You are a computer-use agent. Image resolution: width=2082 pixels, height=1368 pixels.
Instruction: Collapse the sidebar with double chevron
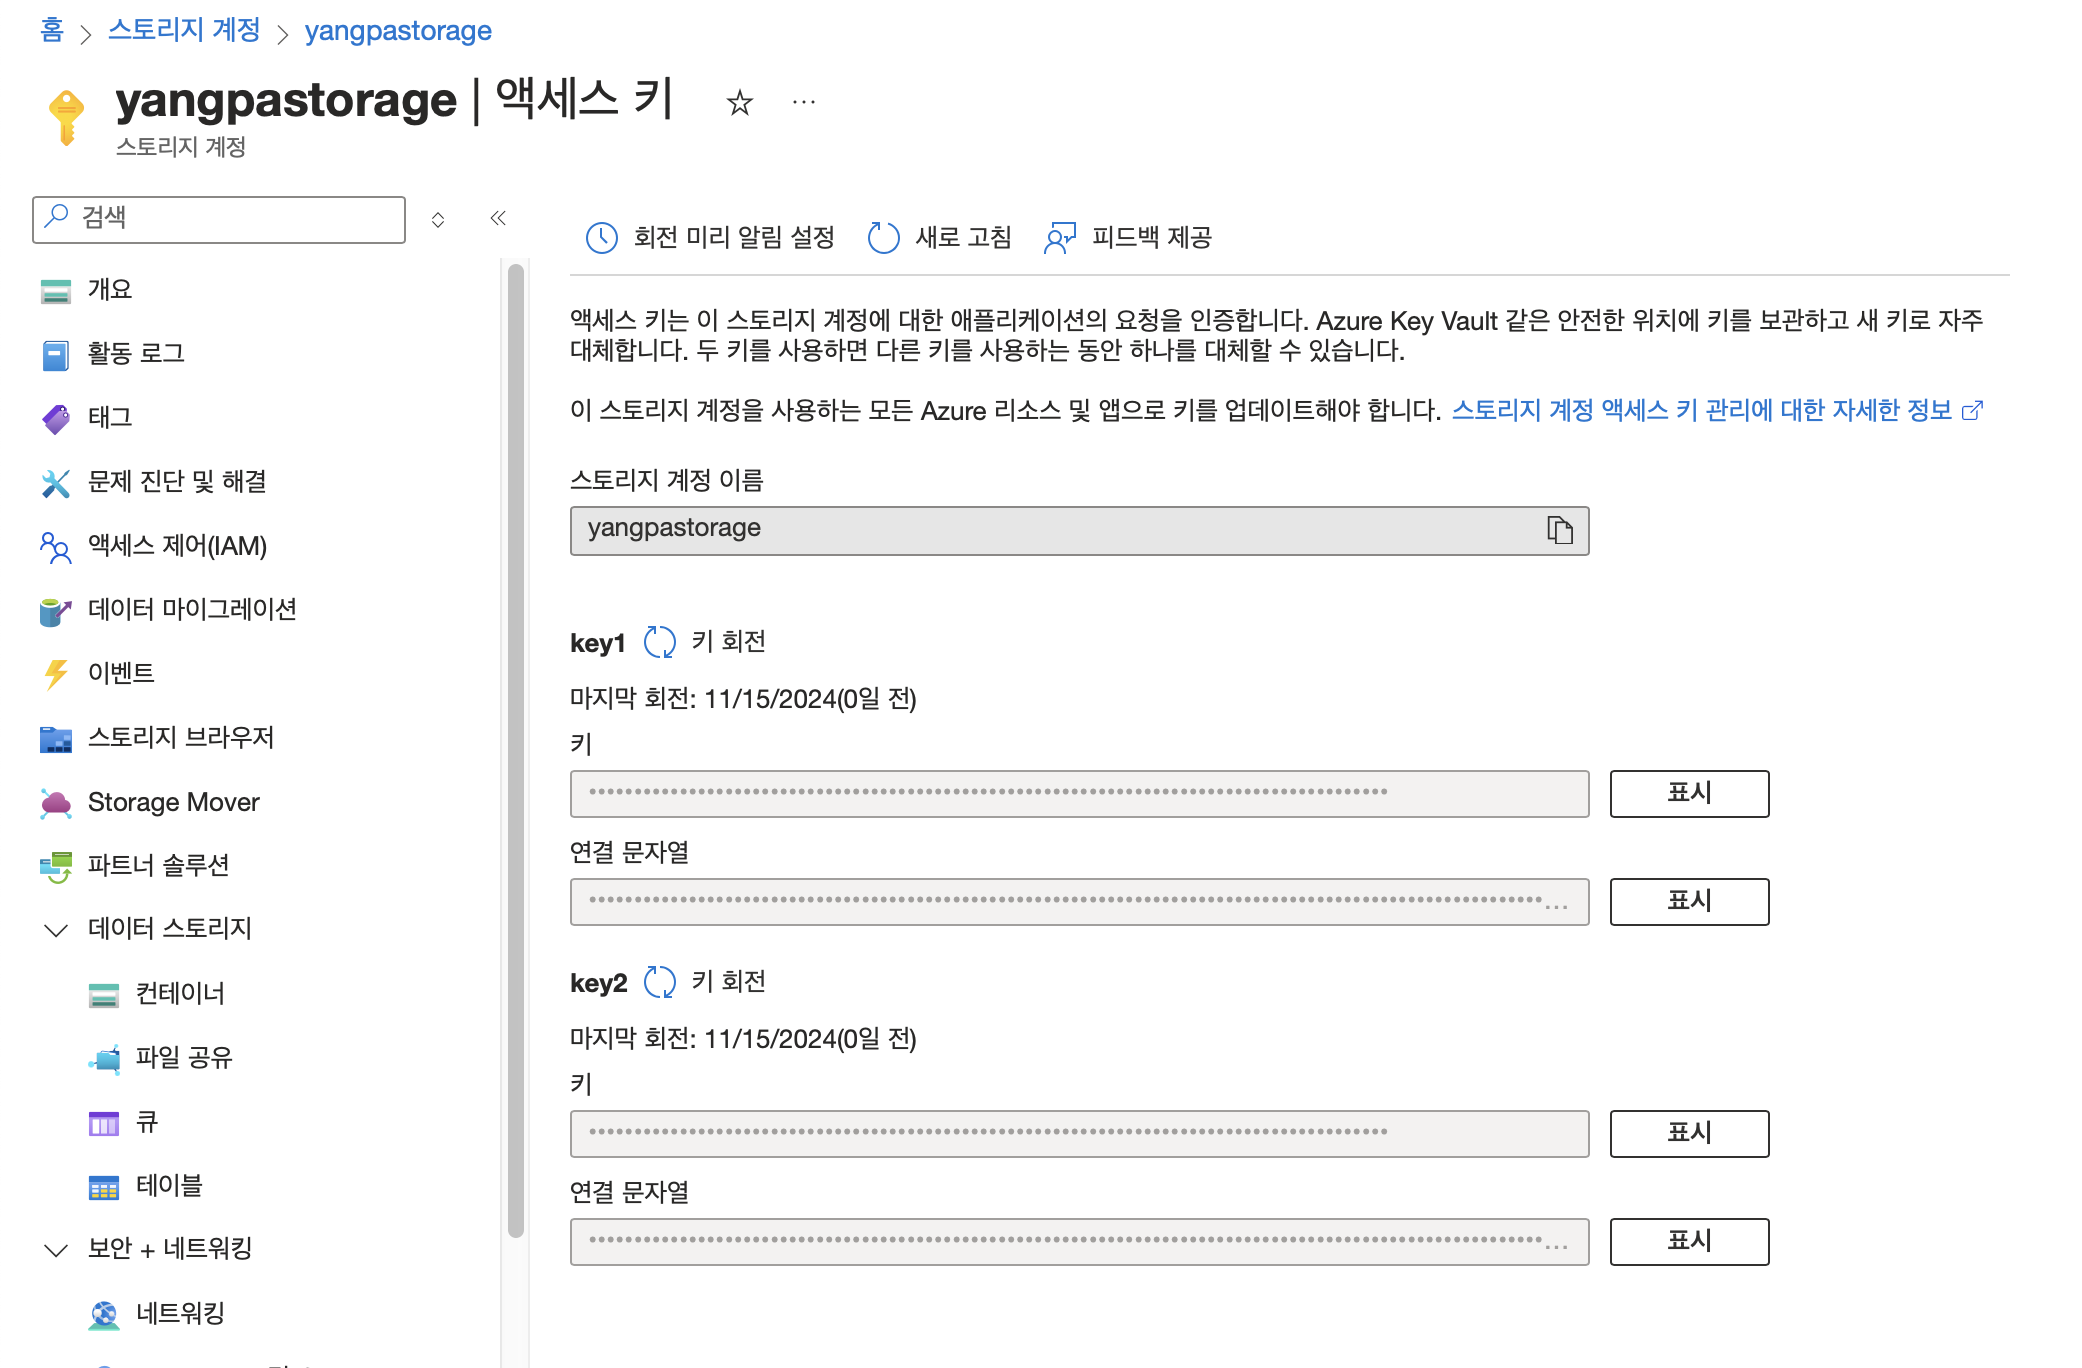click(x=498, y=218)
